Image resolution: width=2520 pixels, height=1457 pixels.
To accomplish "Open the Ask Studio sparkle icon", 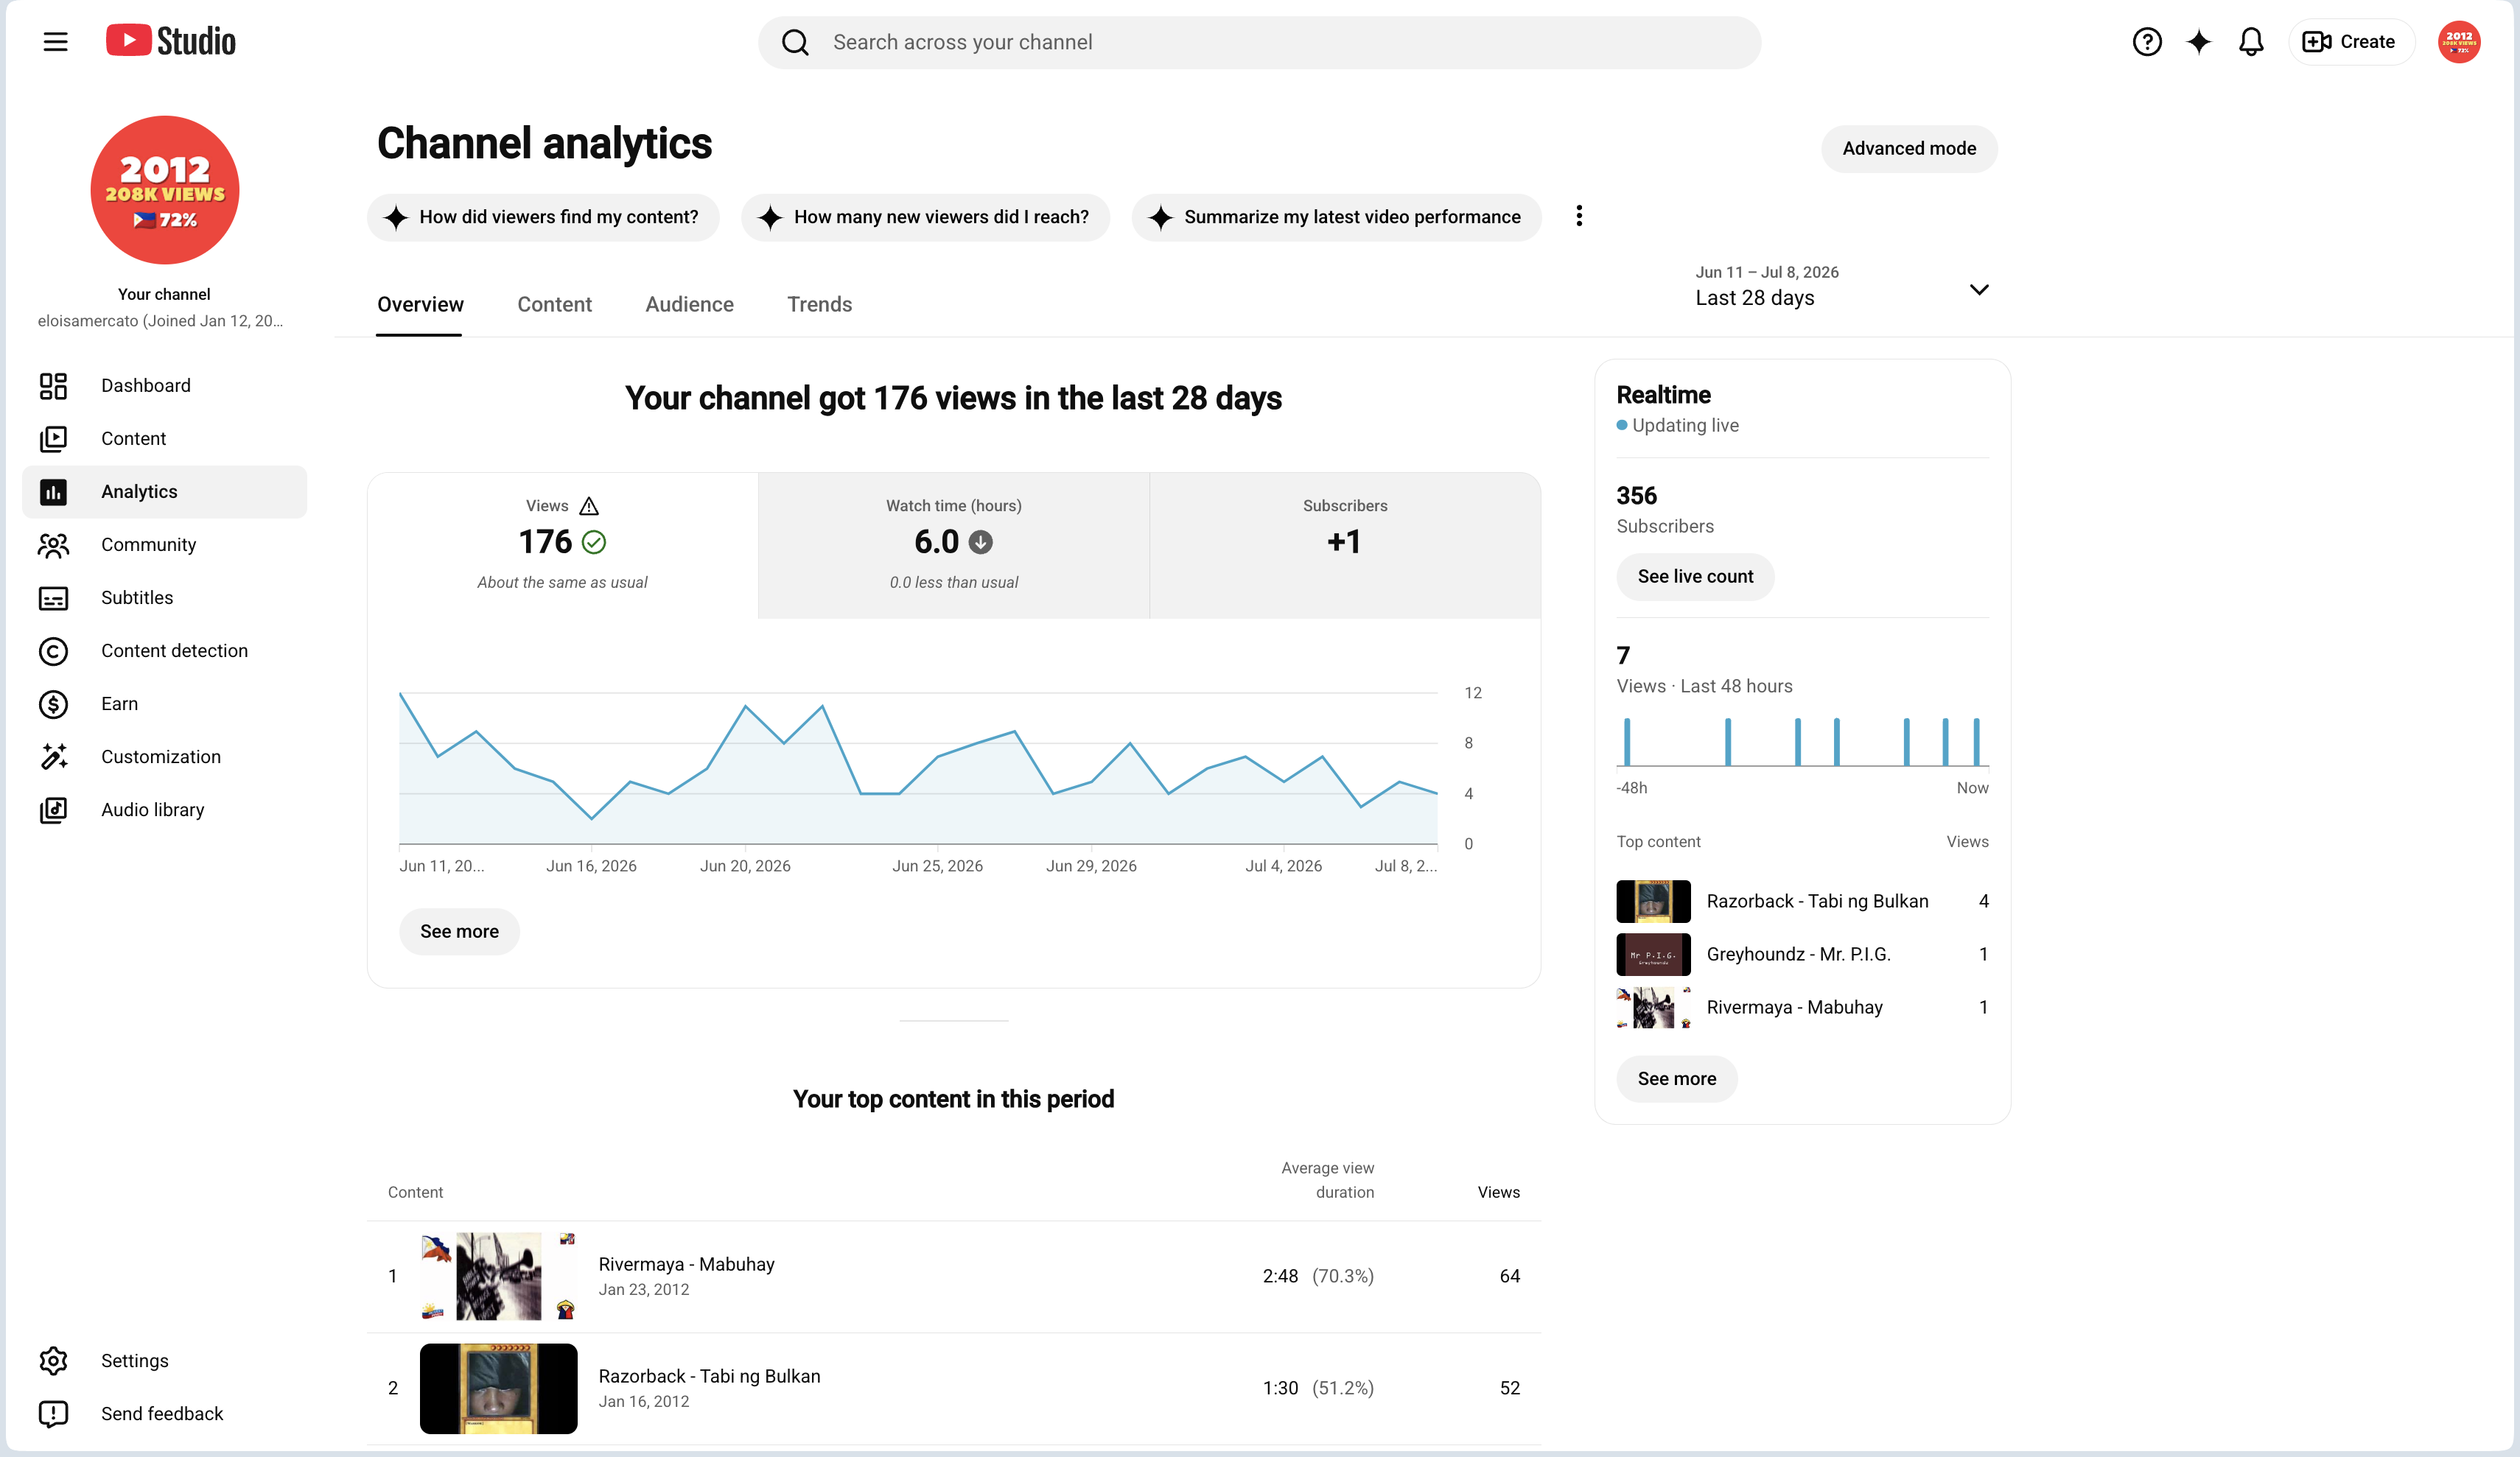I will pyautogui.click(x=2199, y=42).
